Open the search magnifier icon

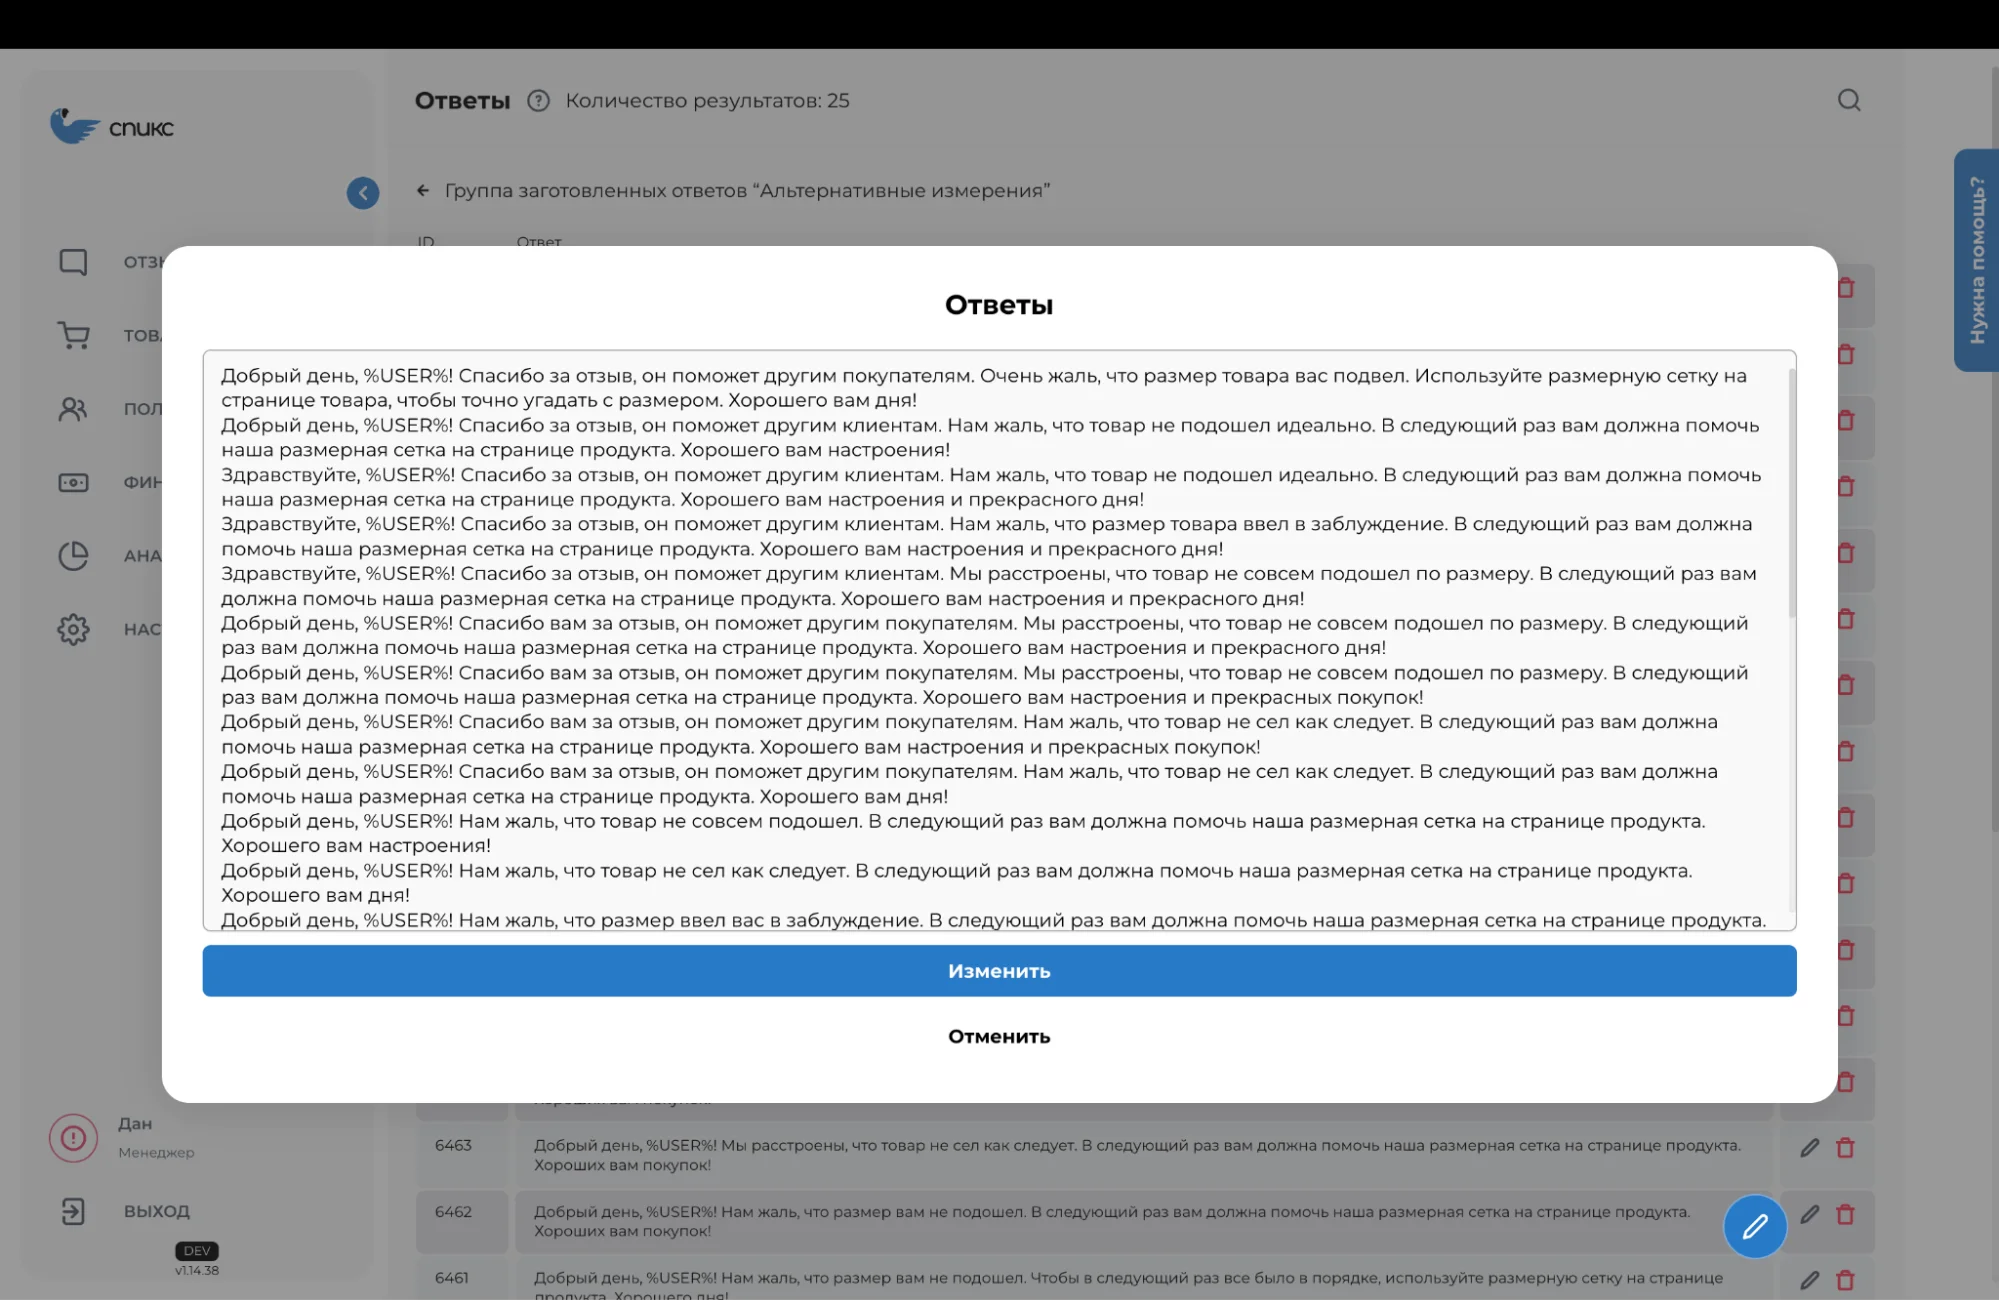tap(1849, 100)
